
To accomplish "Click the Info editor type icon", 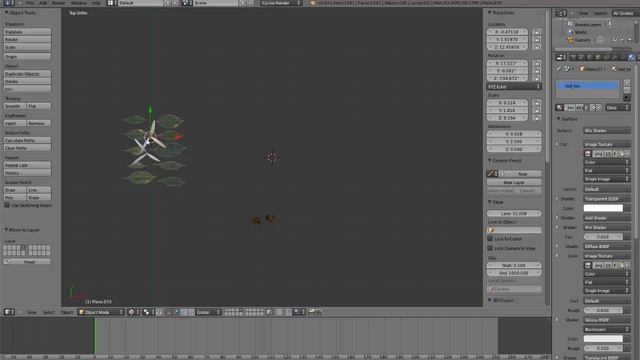I will [x=9, y=3].
